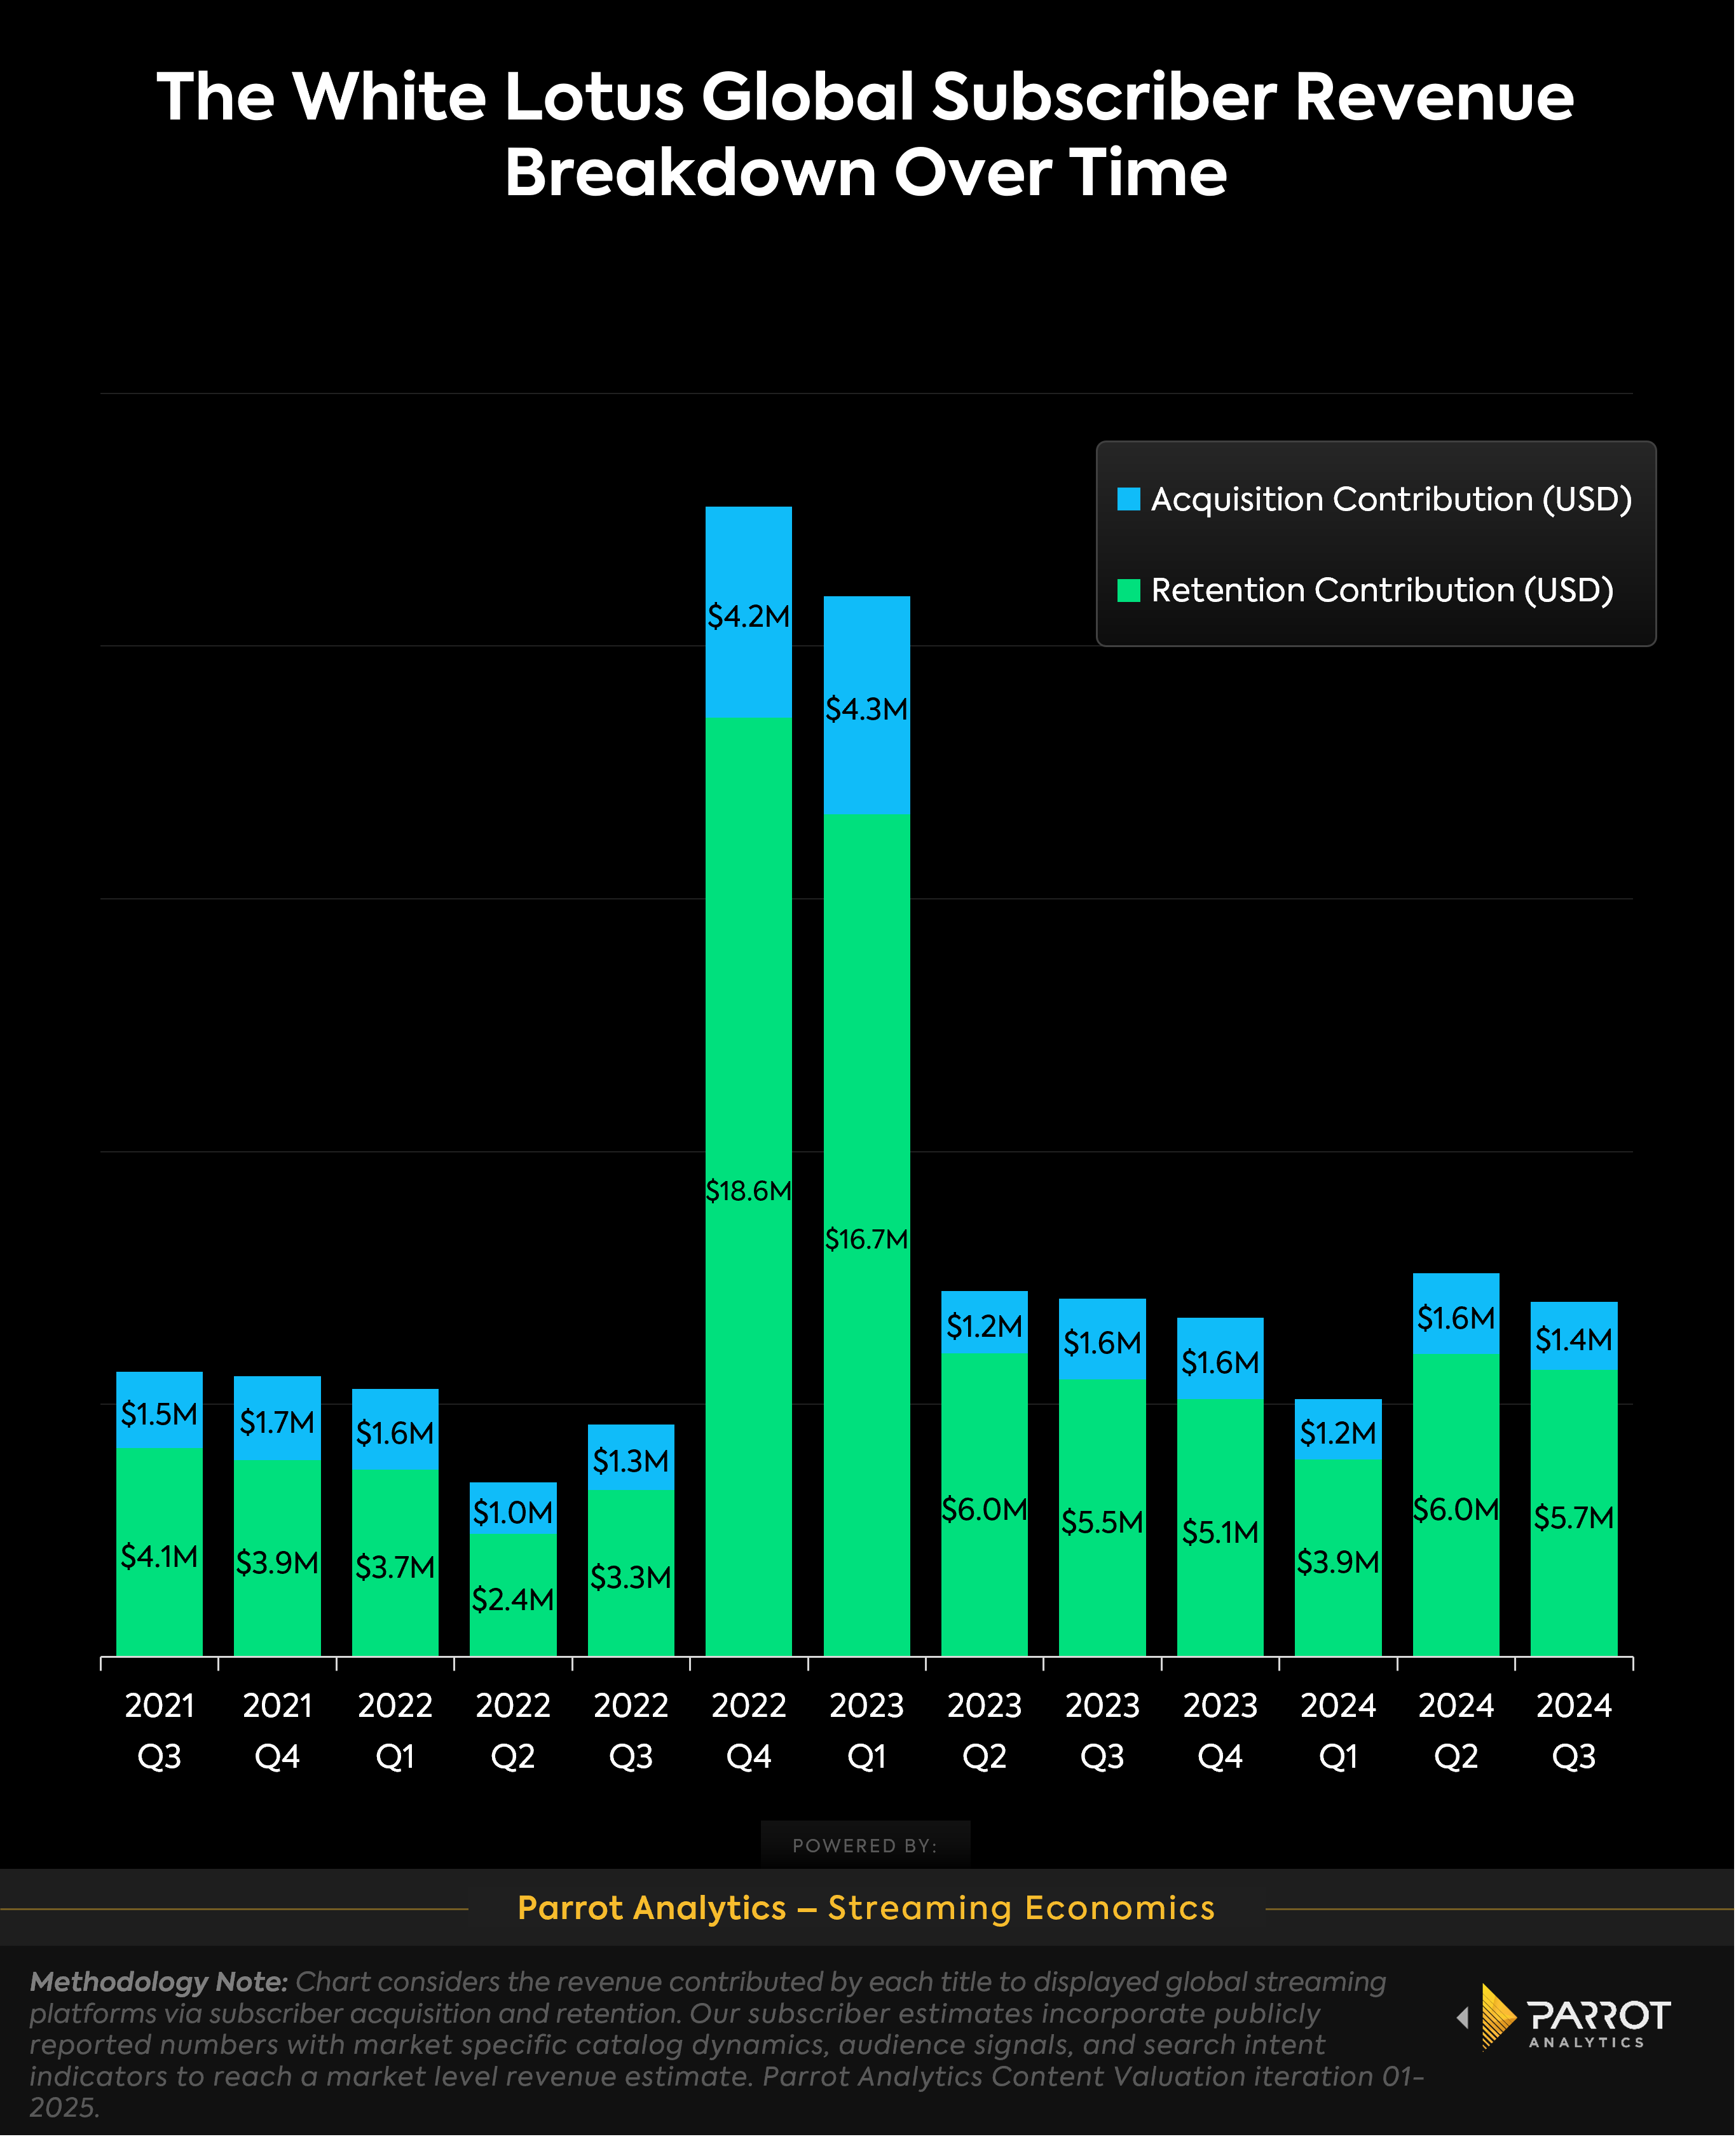Click the $2.4M retention label for 2022 Q2
The height and width of the screenshot is (2139, 1736).
[513, 1600]
